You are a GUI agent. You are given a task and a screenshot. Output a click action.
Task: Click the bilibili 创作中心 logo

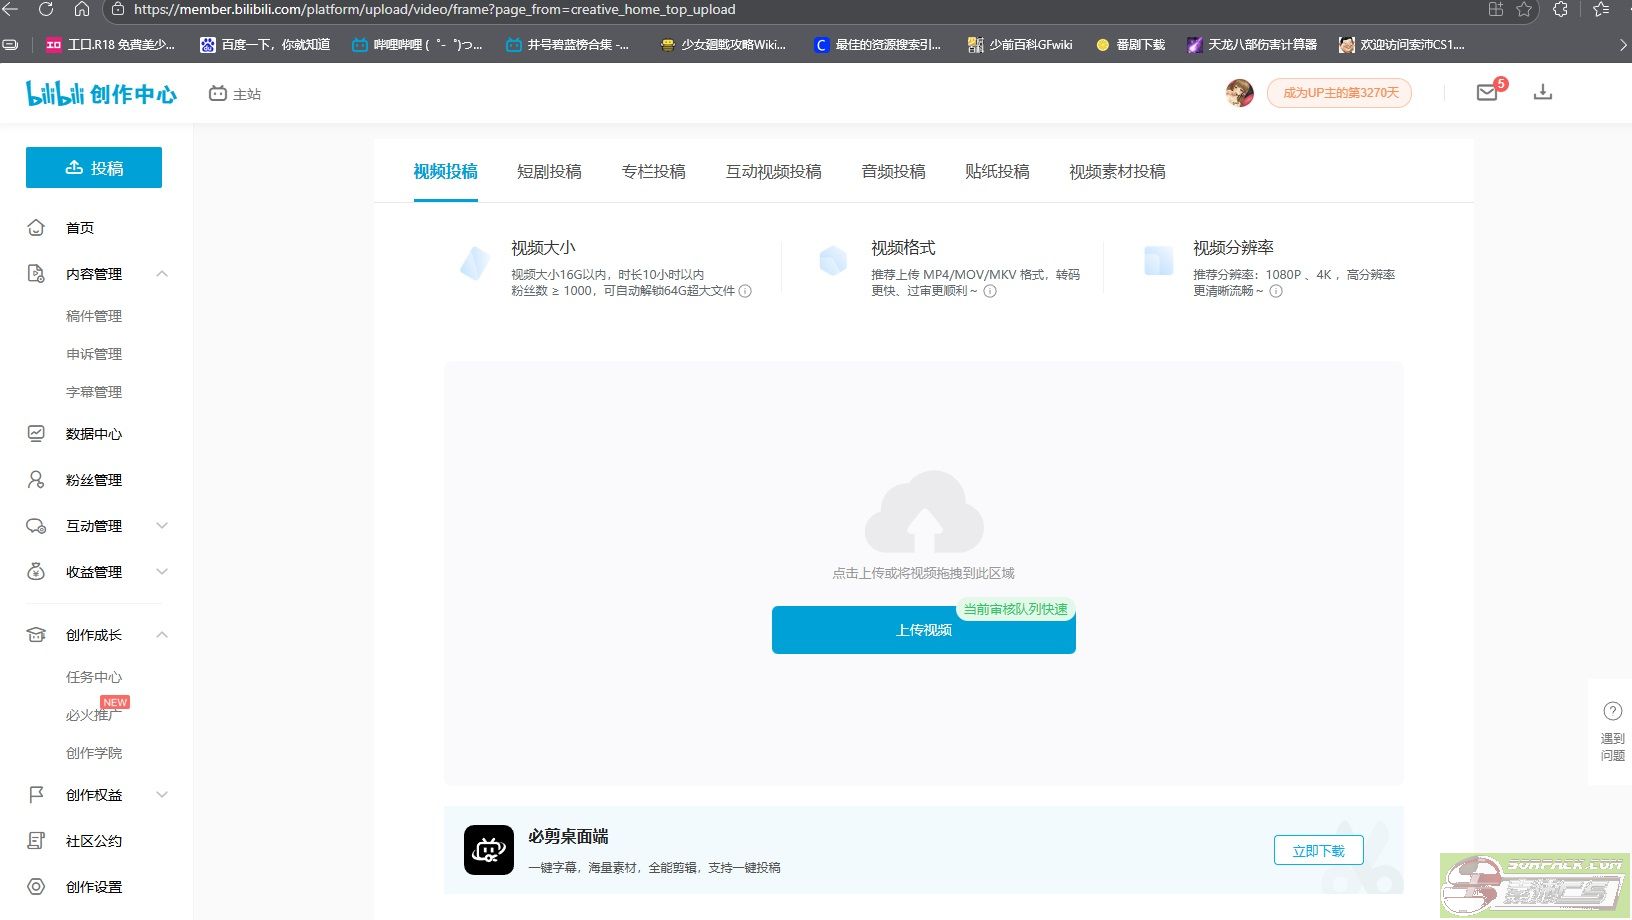[x=101, y=94]
